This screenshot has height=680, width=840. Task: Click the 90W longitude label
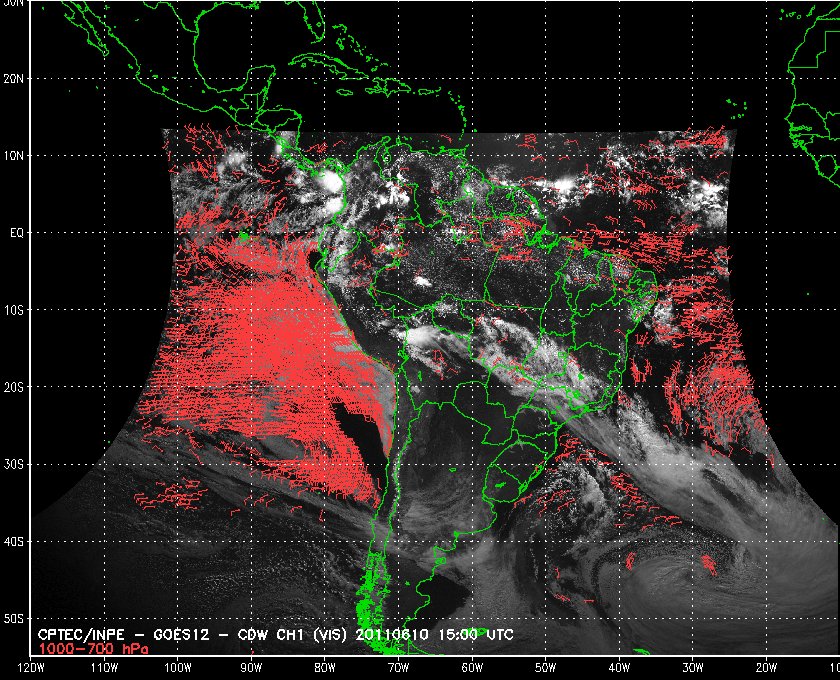251,668
